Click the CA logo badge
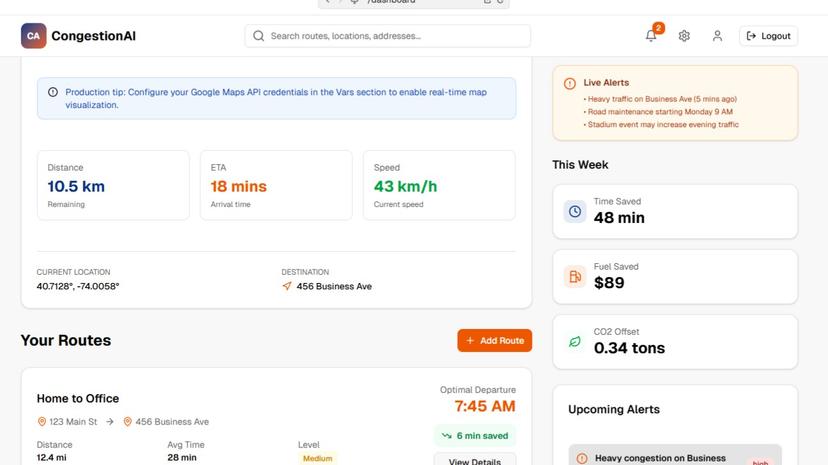Image resolution: width=828 pixels, height=465 pixels. click(x=34, y=36)
